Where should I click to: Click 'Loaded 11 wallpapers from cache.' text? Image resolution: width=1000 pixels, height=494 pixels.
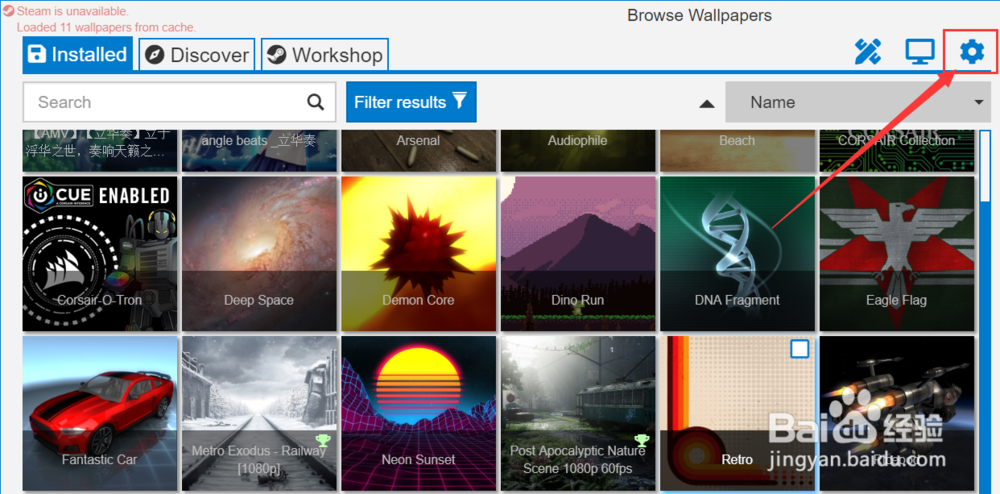[x=107, y=27]
